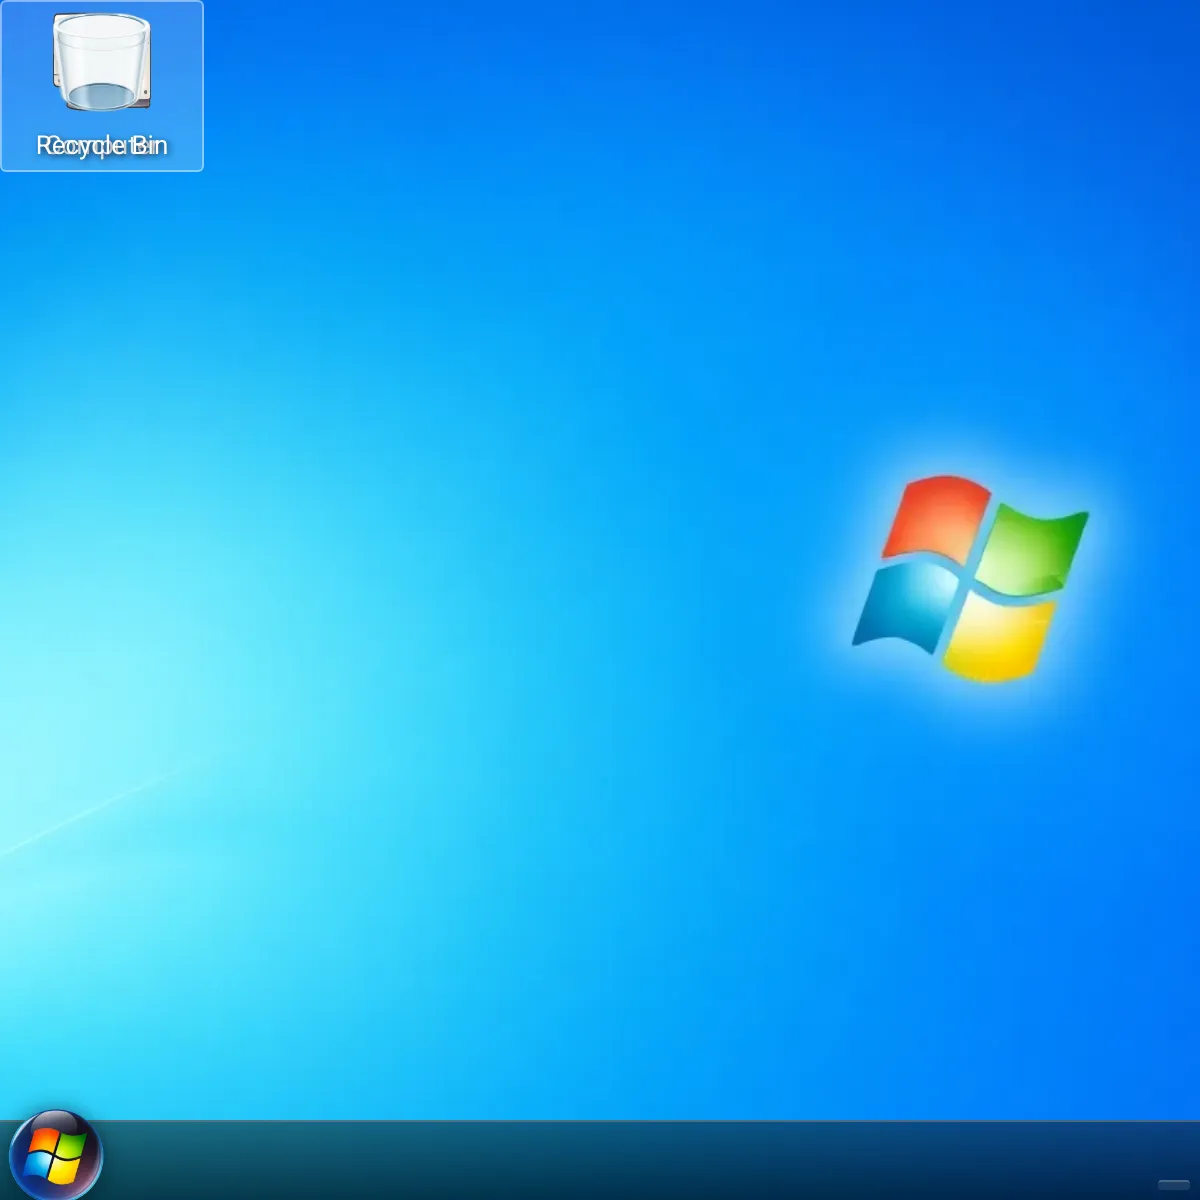Screen dimensions: 1200x1200
Task: Open Start to reveal the programs menu
Action: coord(57,1155)
